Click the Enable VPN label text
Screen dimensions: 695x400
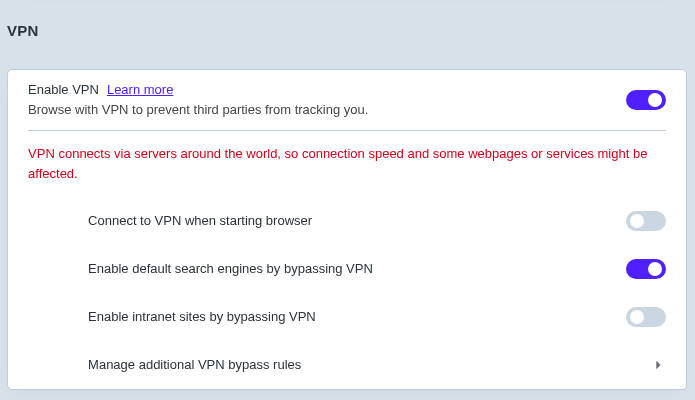(x=63, y=90)
